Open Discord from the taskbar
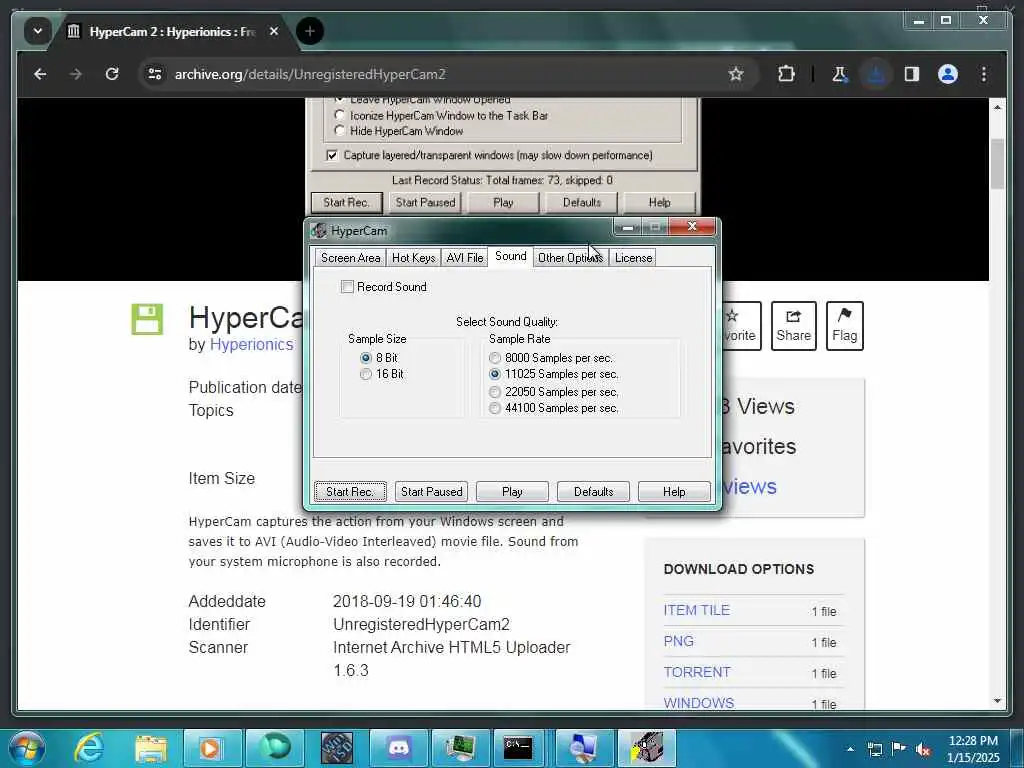The width and height of the screenshot is (1024, 768). (x=398, y=748)
